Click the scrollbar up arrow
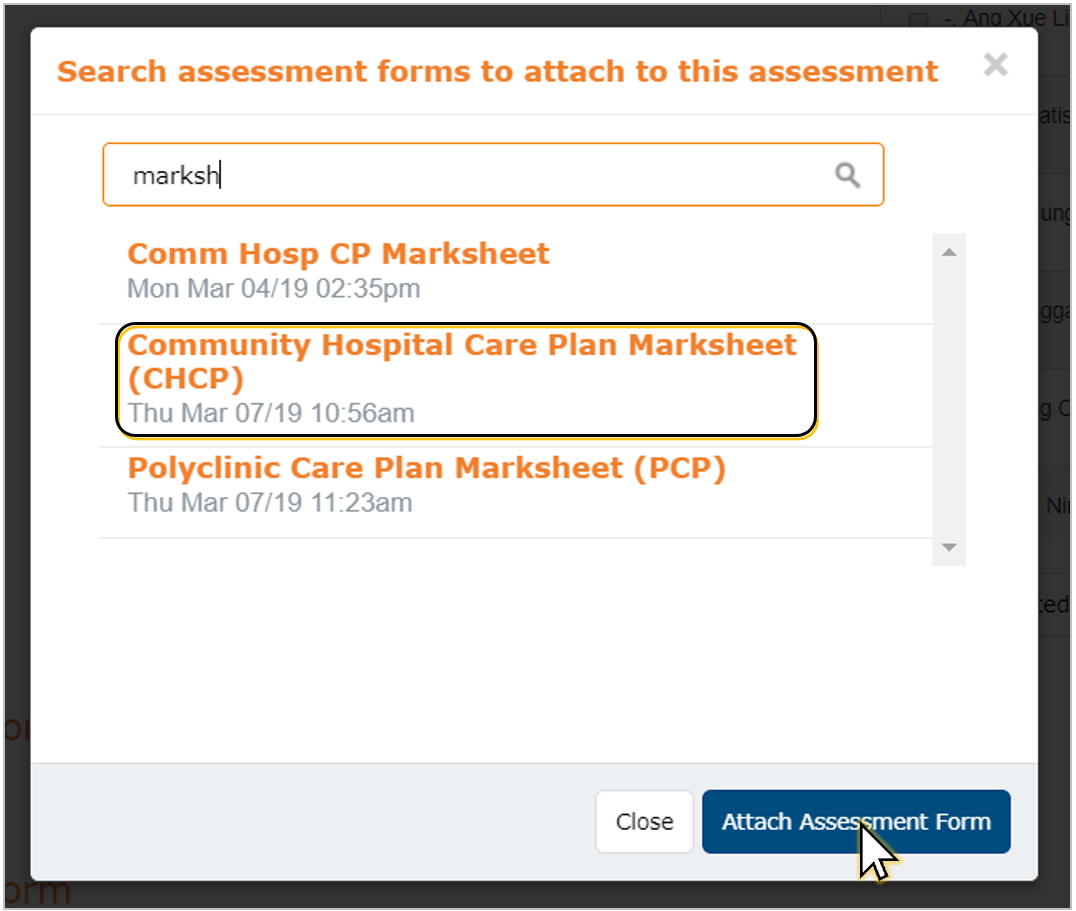This screenshot has width=1076, height=911. (949, 252)
